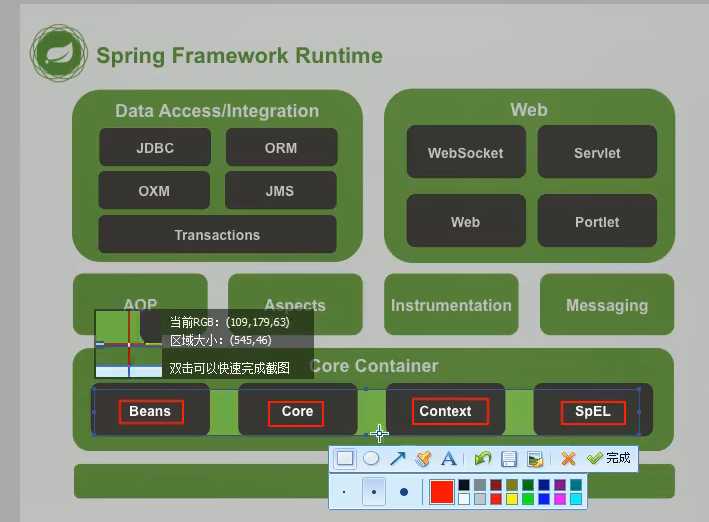709x522 pixels.
Task: Pick the dark green color swatch
Action: (x=528, y=485)
